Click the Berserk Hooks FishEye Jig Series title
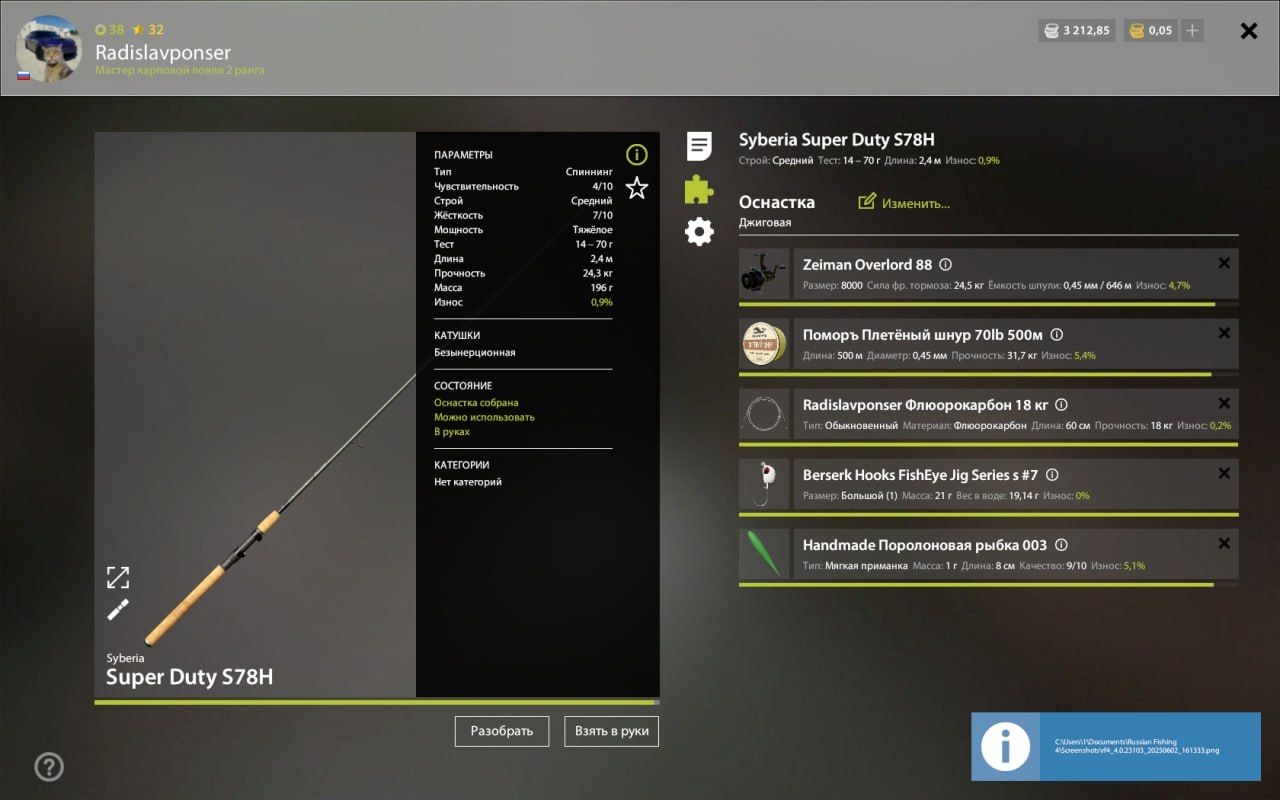The width and height of the screenshot is (1280, 800). click(920, 475)
